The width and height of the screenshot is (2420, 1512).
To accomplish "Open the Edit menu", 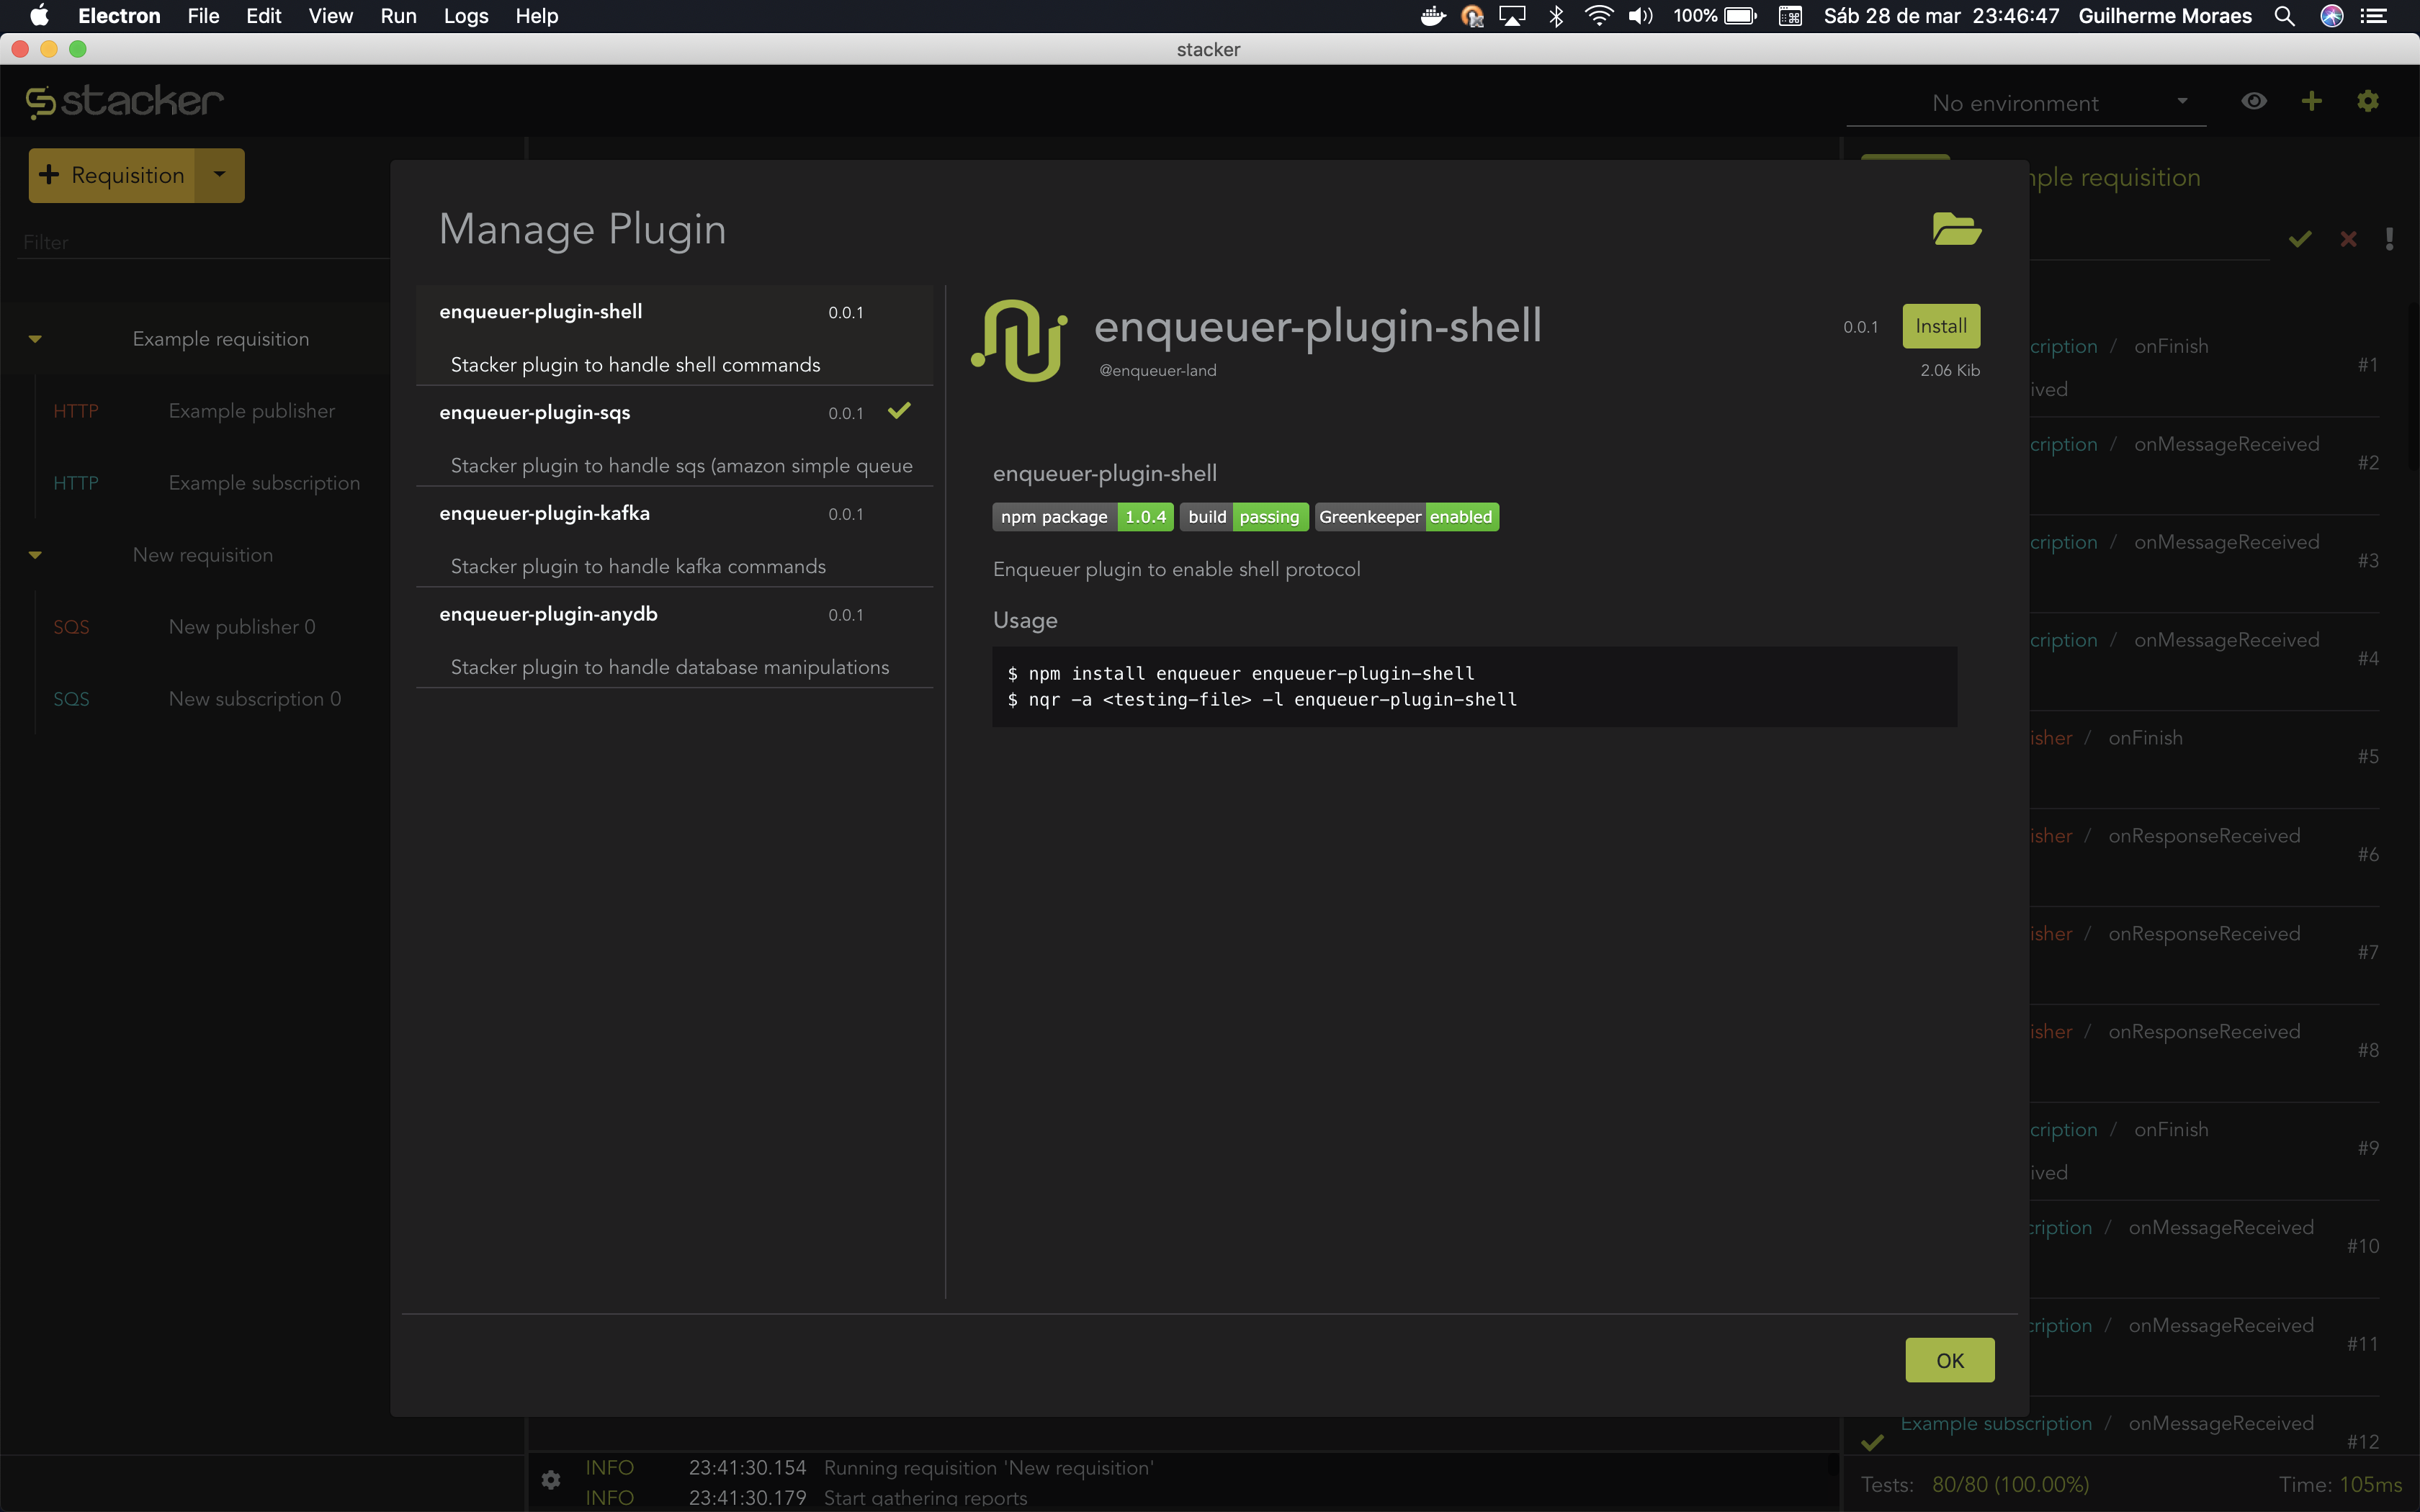I will coord(264,16).
